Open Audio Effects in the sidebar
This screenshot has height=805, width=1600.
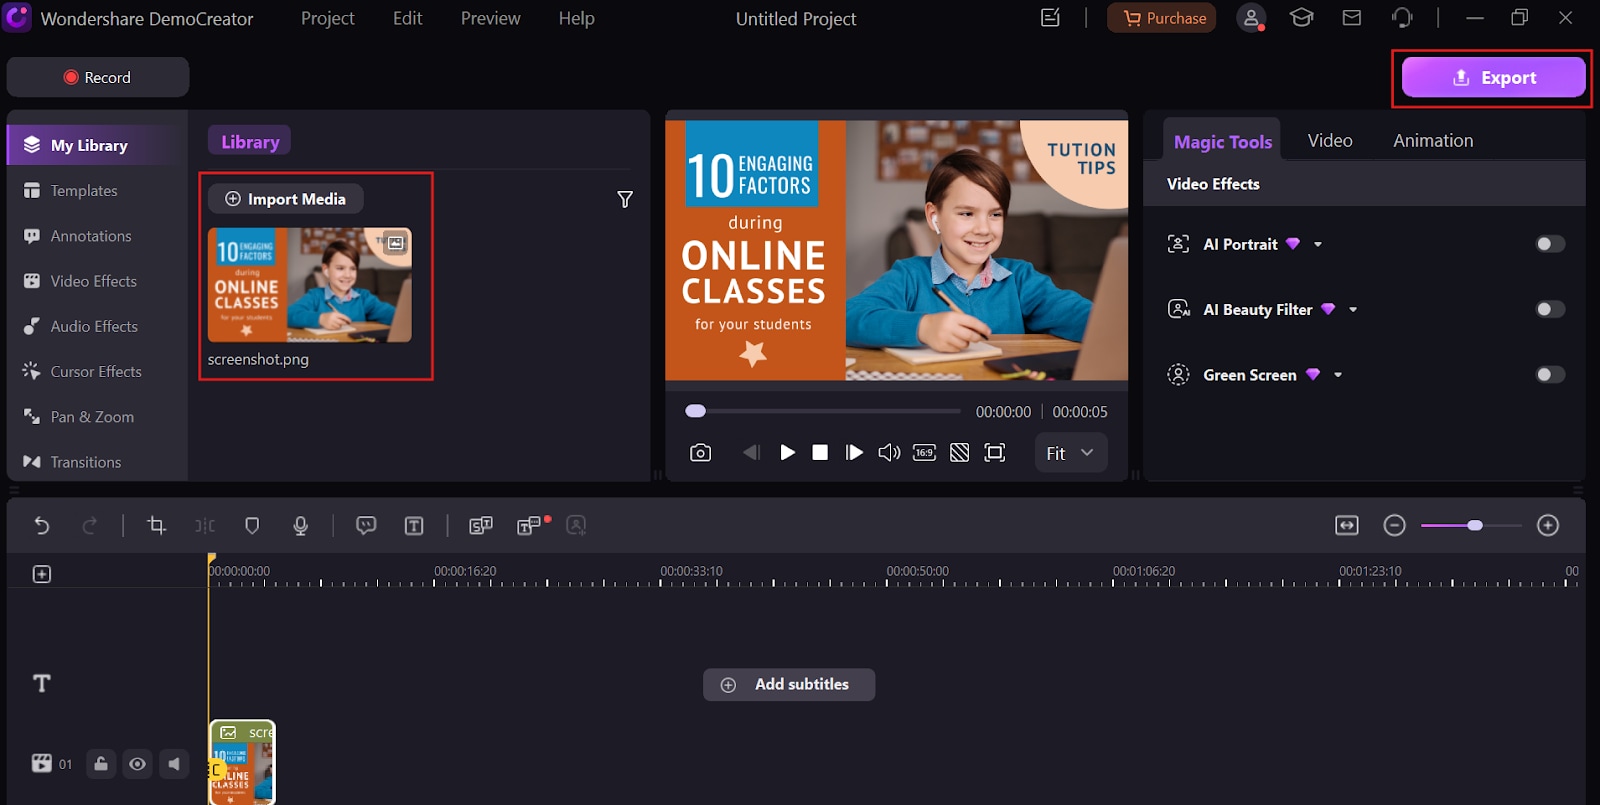pyautogui.click(x=97, y=326)
